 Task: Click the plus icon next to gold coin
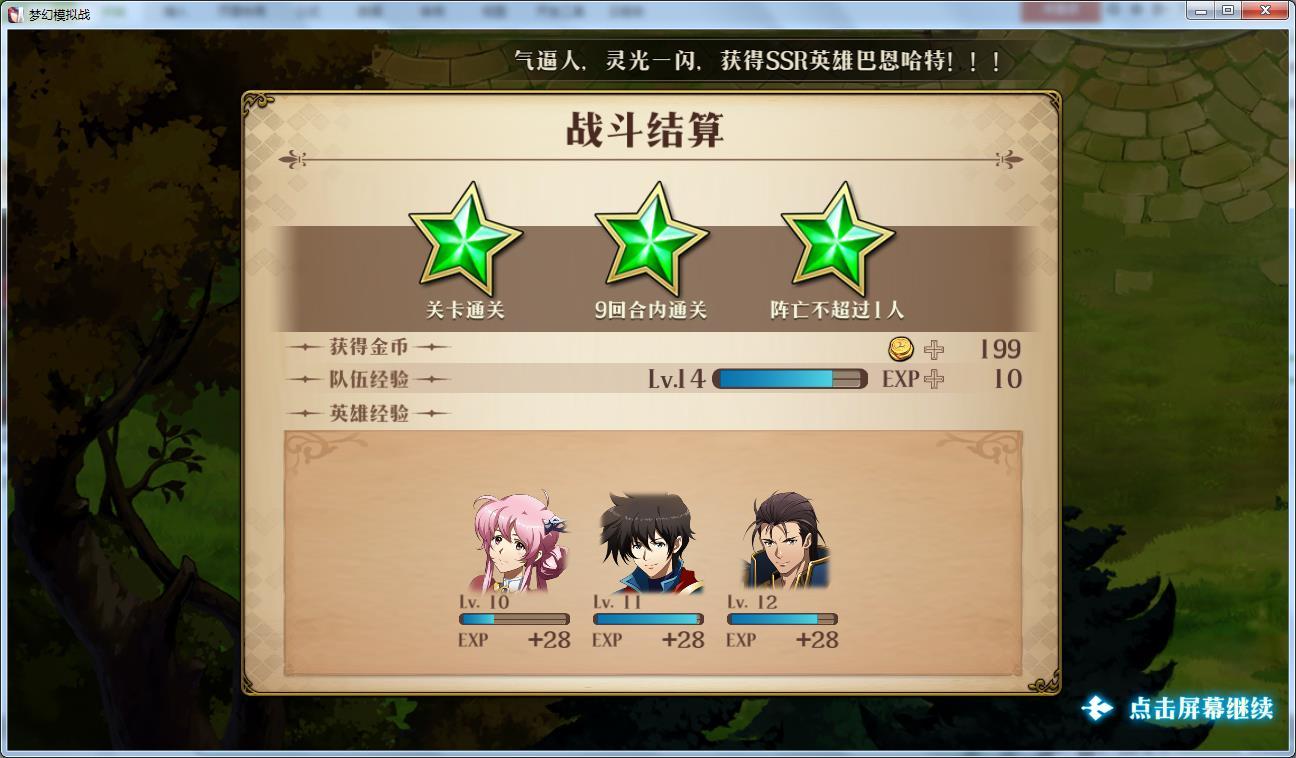coord(933,349)
